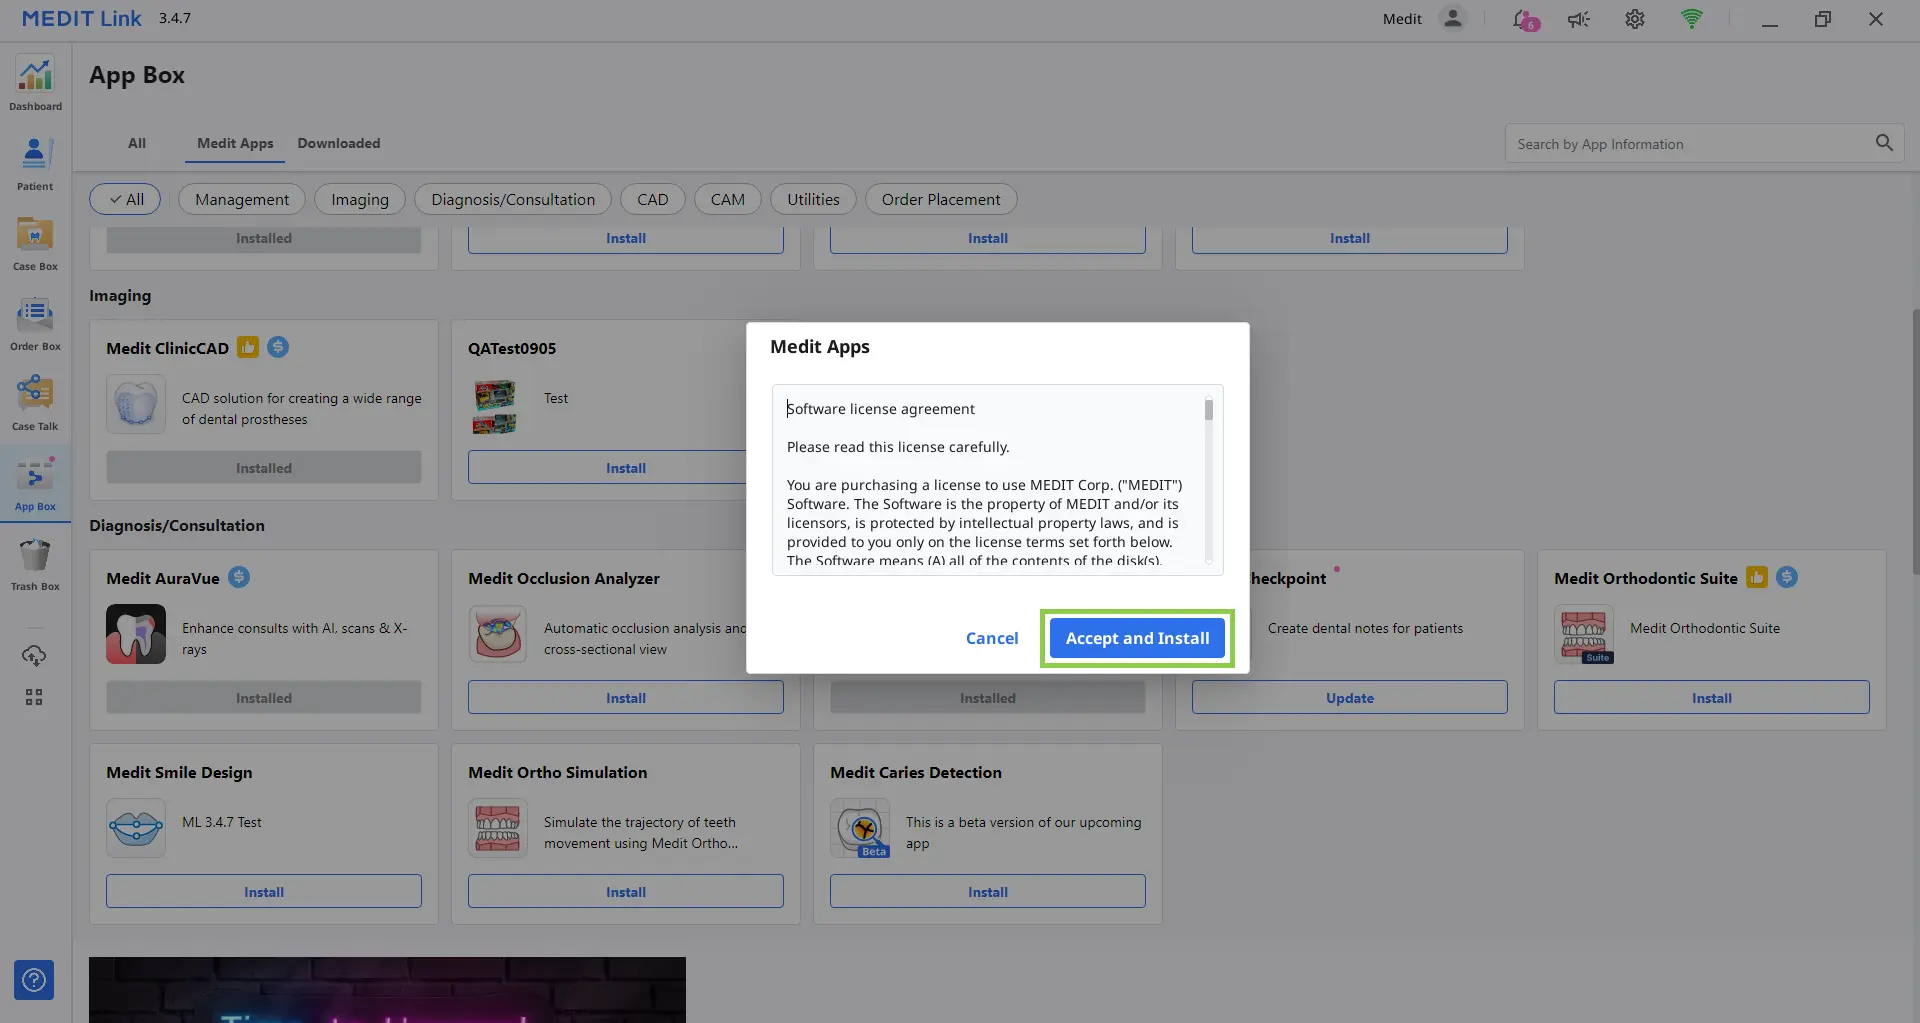Switch to the All tab
The height and width of the screenshot is (1023, 1920).
click(x=137, y=143)
